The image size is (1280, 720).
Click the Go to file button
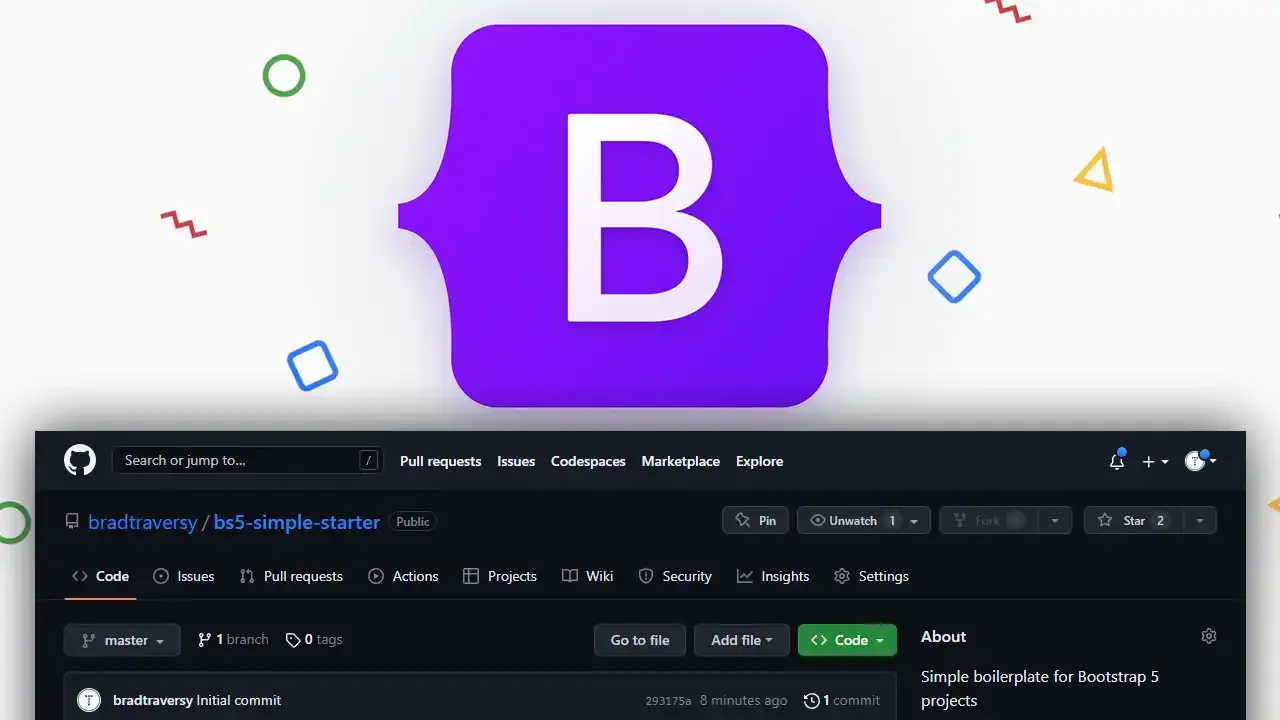tap(640, 640)
